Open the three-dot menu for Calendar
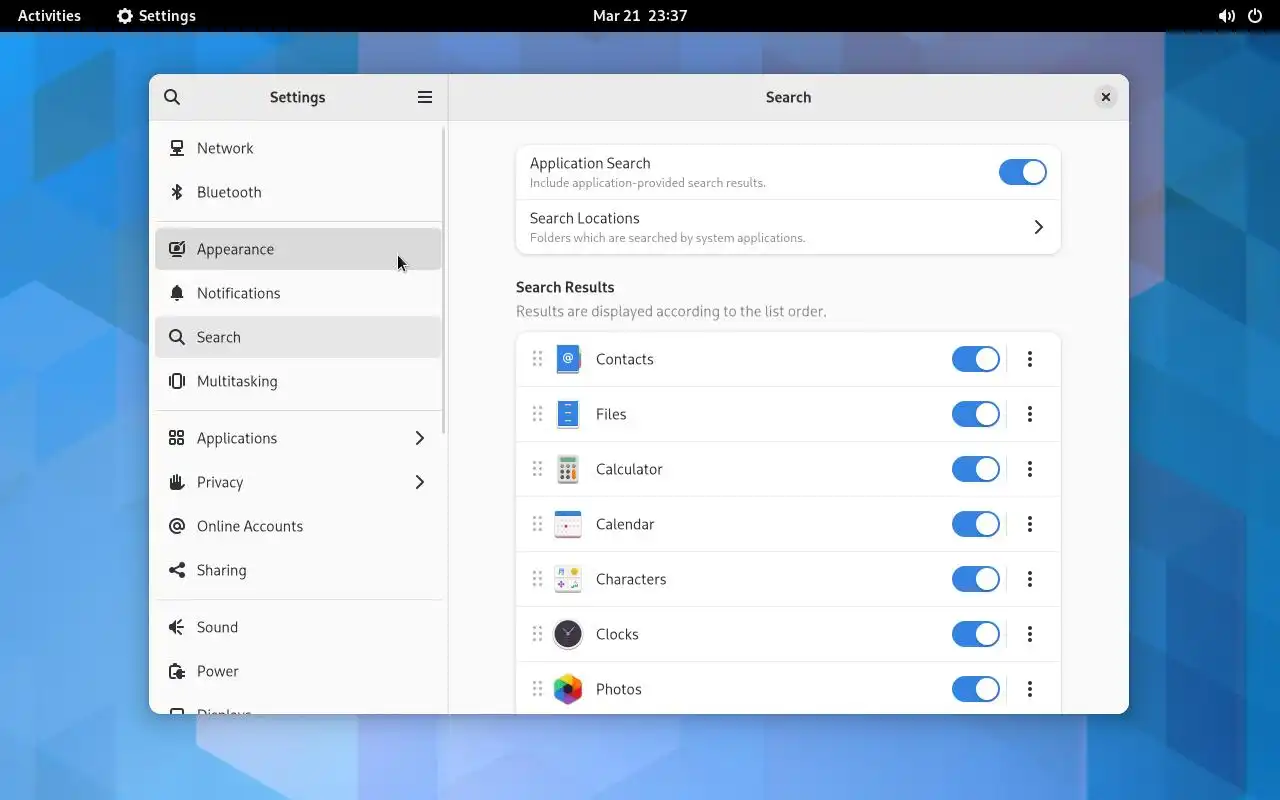The image size is (1280, 800). click(x=1030, y=524)
